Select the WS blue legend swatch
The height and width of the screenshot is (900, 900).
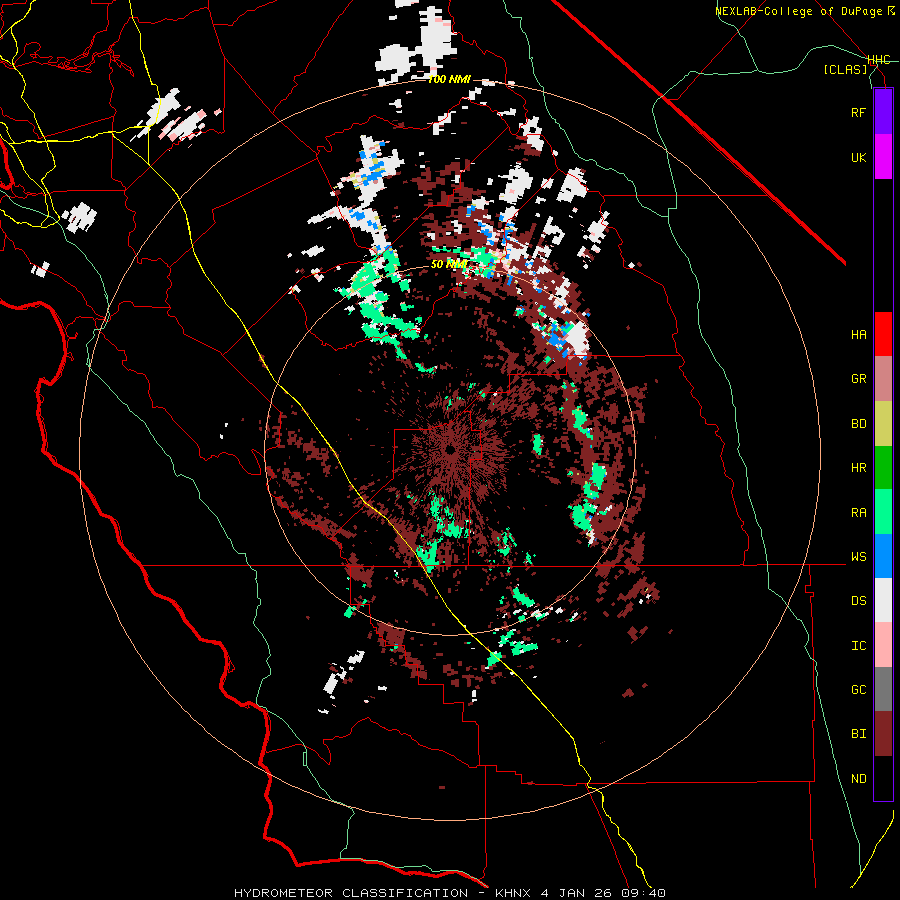click(883, 556)
